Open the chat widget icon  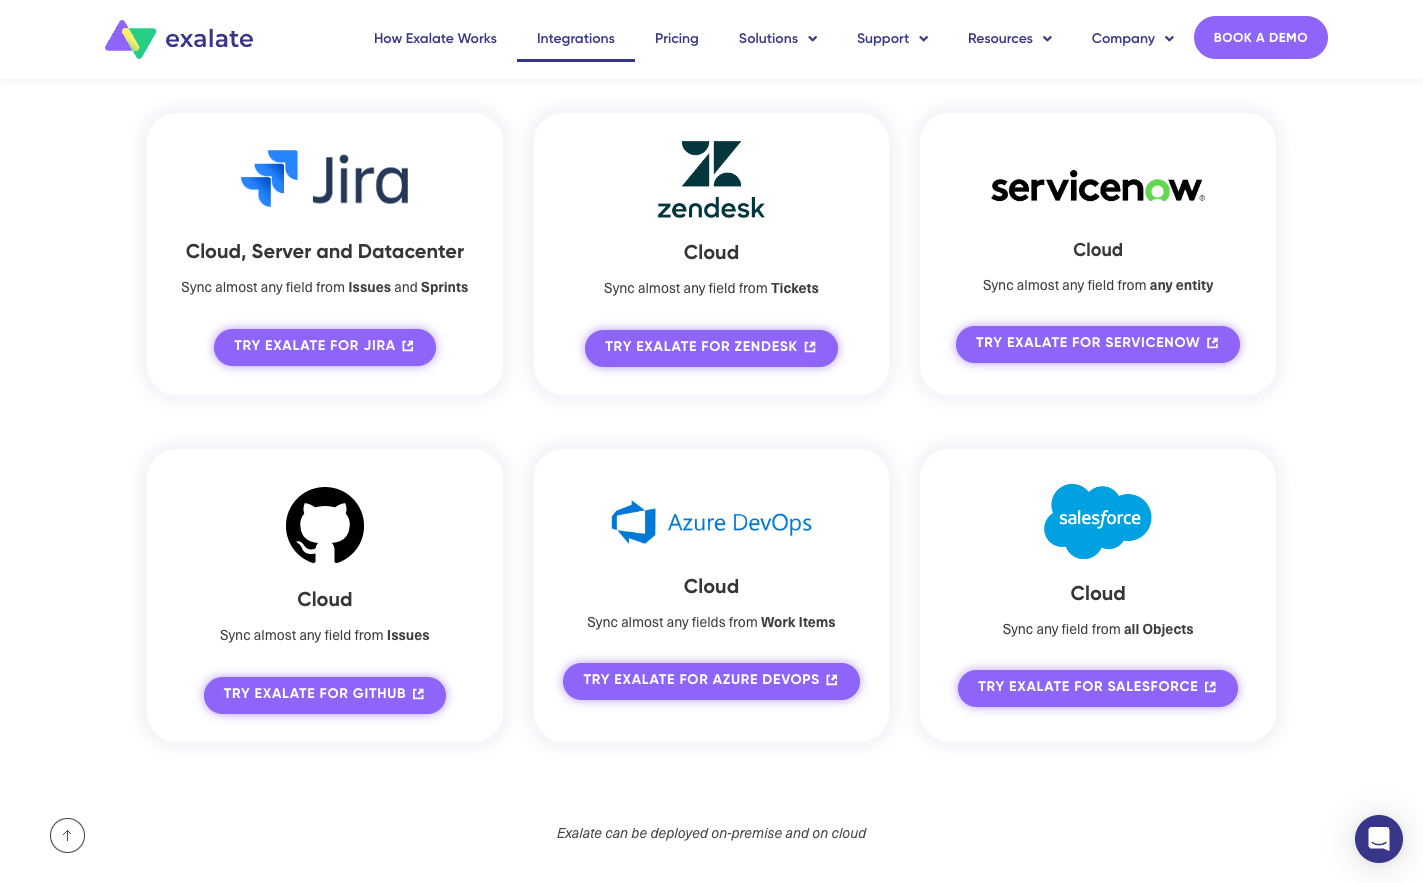point(1379,839)
